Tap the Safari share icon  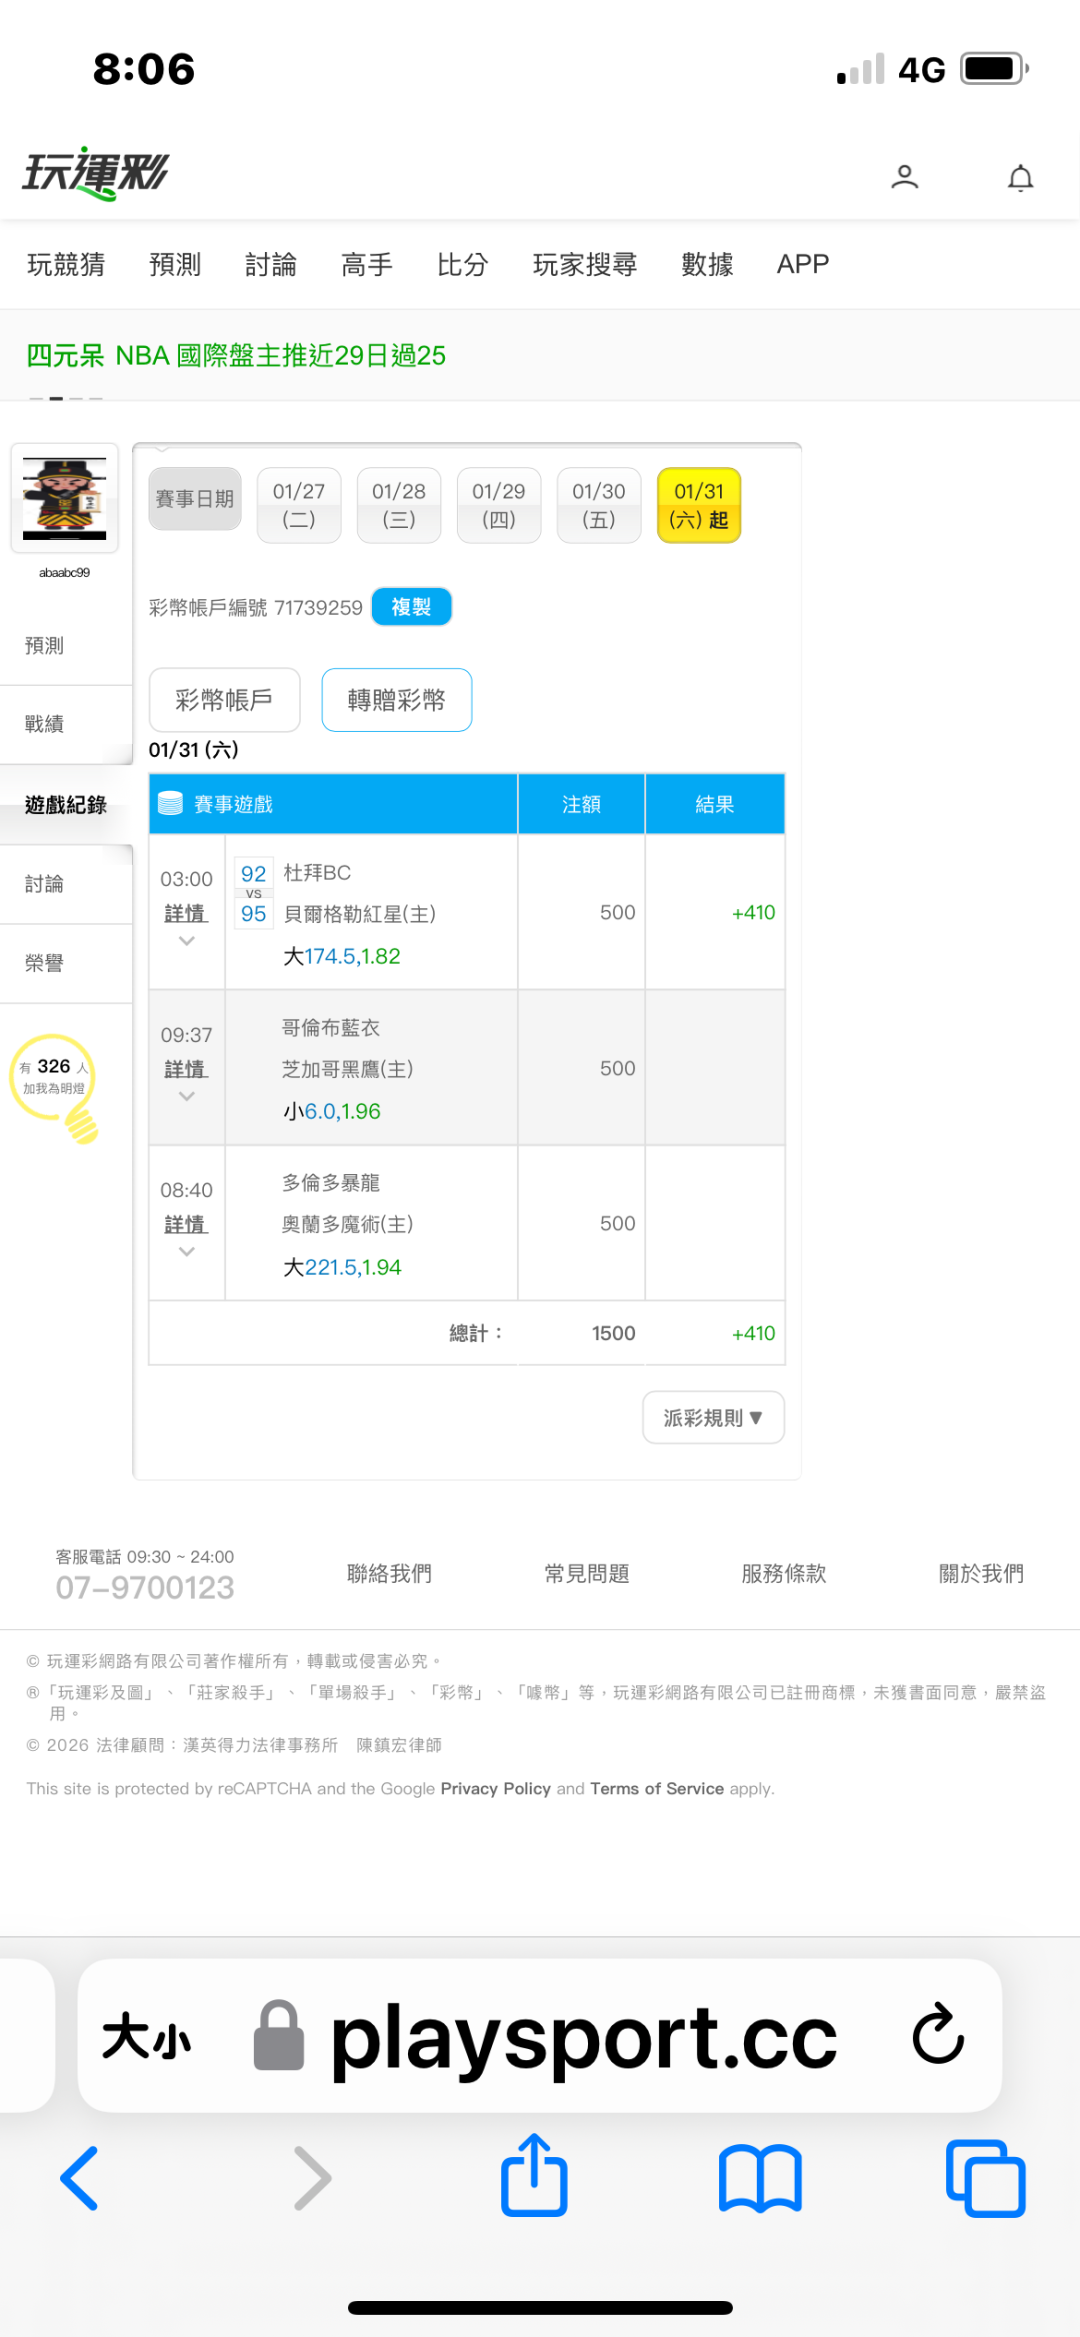coord(534,2176)
